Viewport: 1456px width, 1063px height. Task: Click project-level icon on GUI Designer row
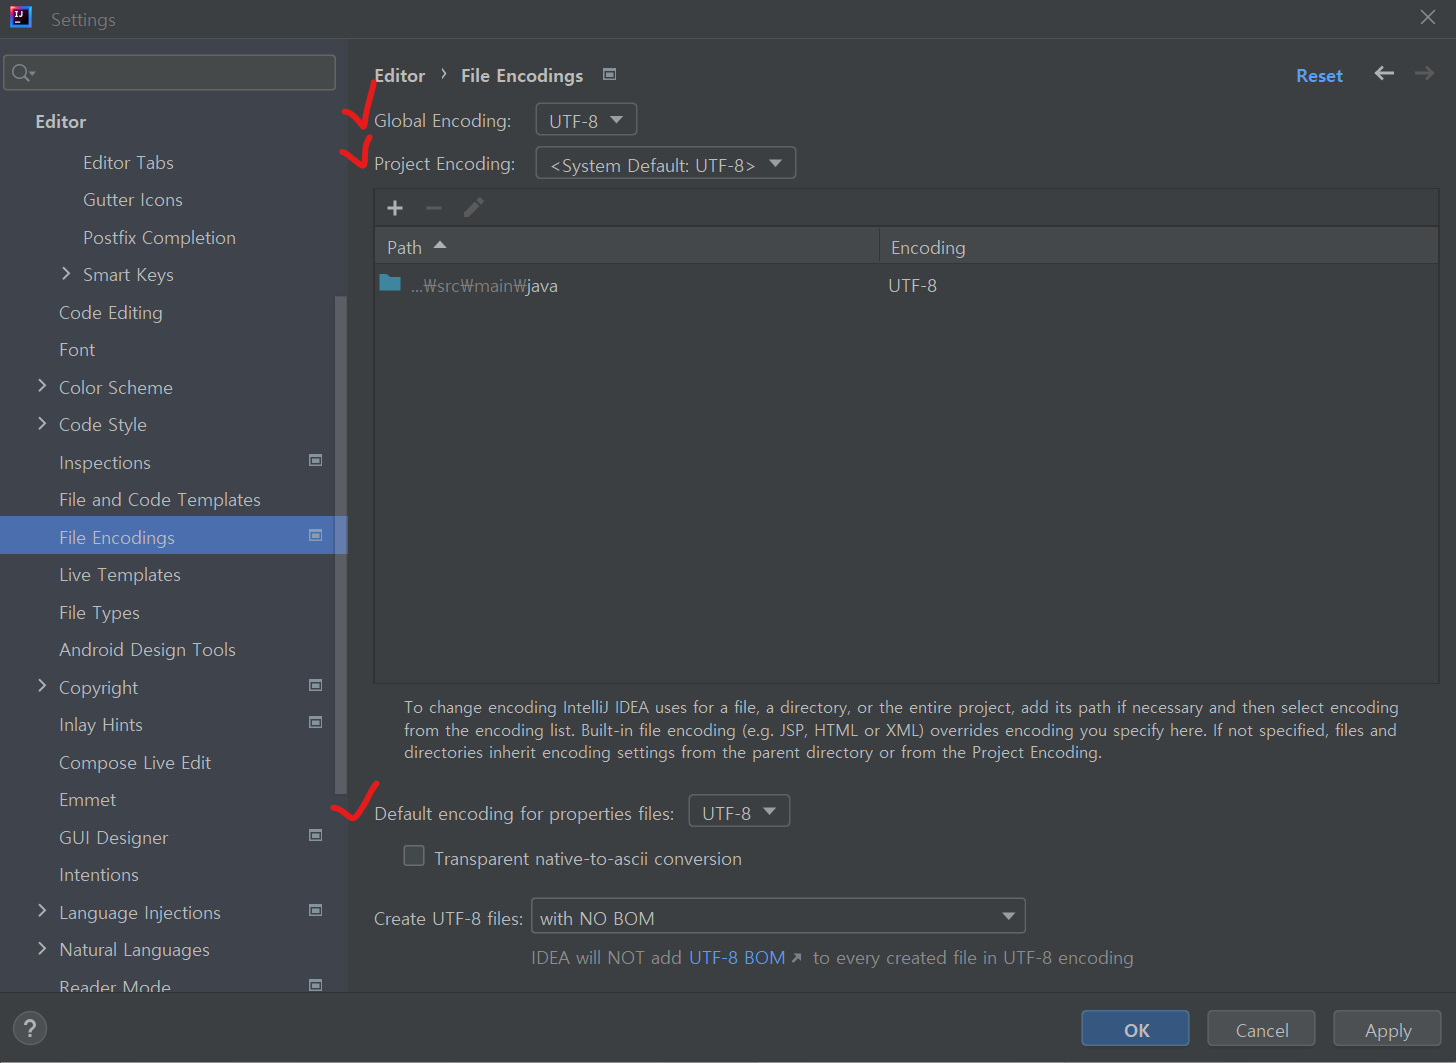(x=315, y=835)
